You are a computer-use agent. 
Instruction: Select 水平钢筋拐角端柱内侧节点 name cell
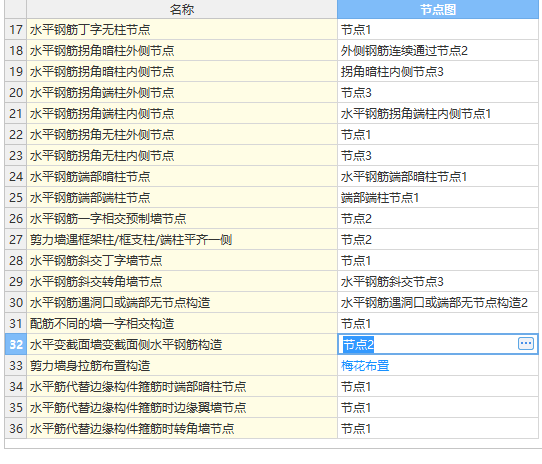[x=182, y=114]
